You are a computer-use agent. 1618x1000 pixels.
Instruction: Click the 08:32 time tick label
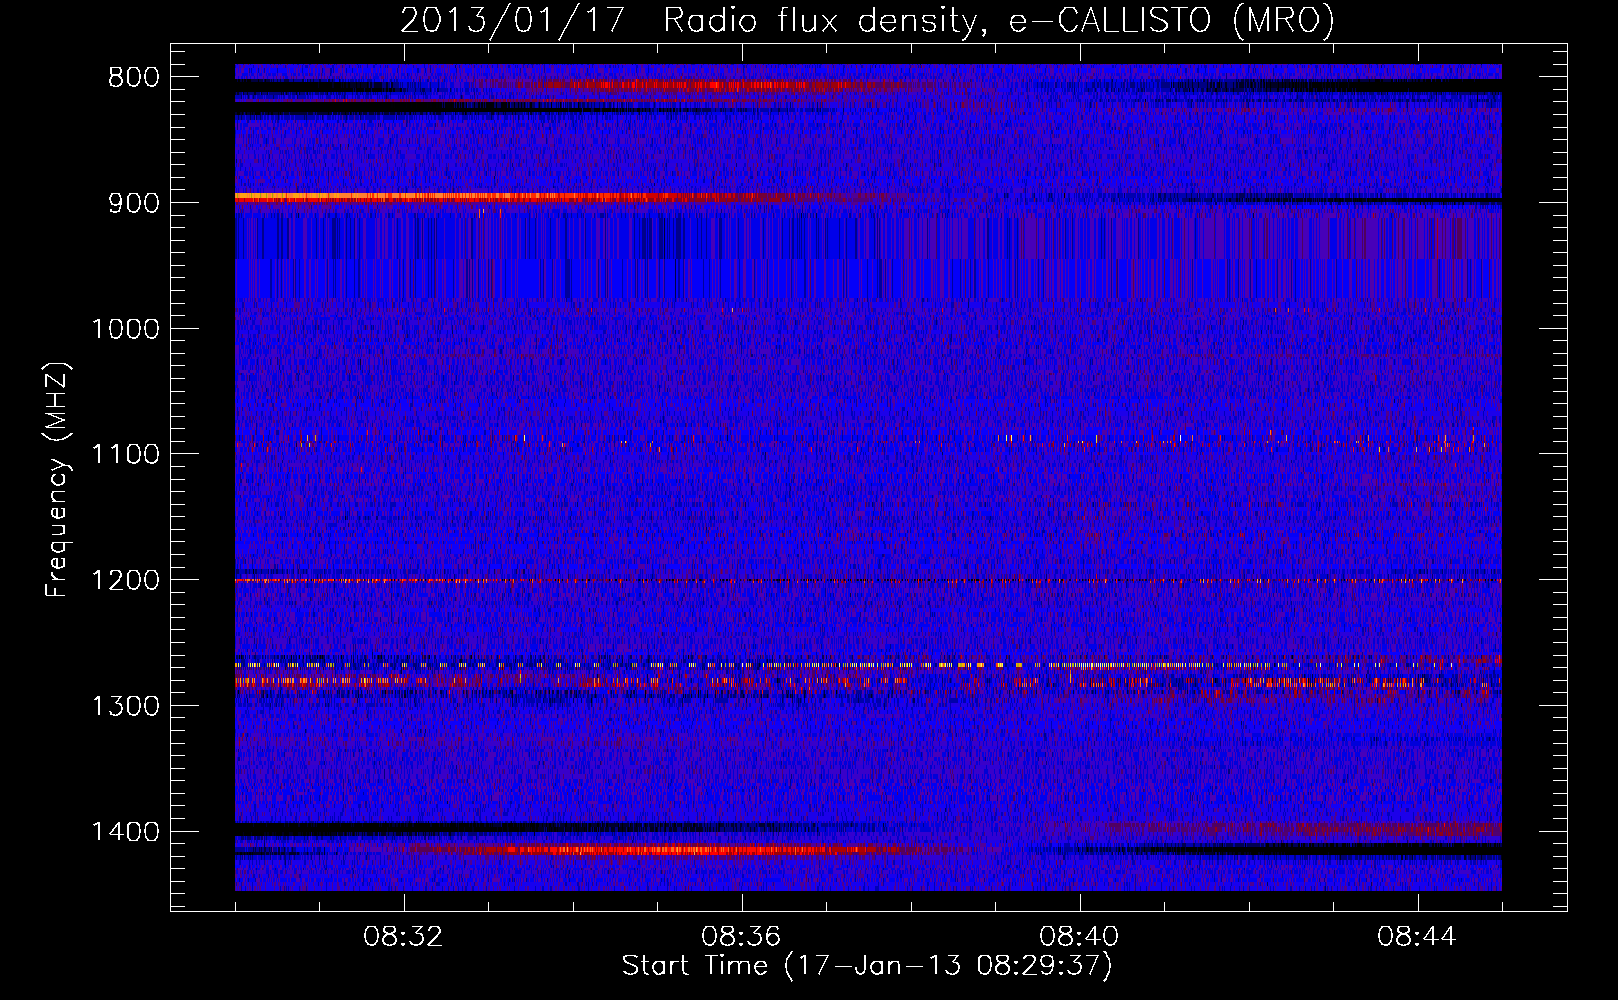click(403, 937)
